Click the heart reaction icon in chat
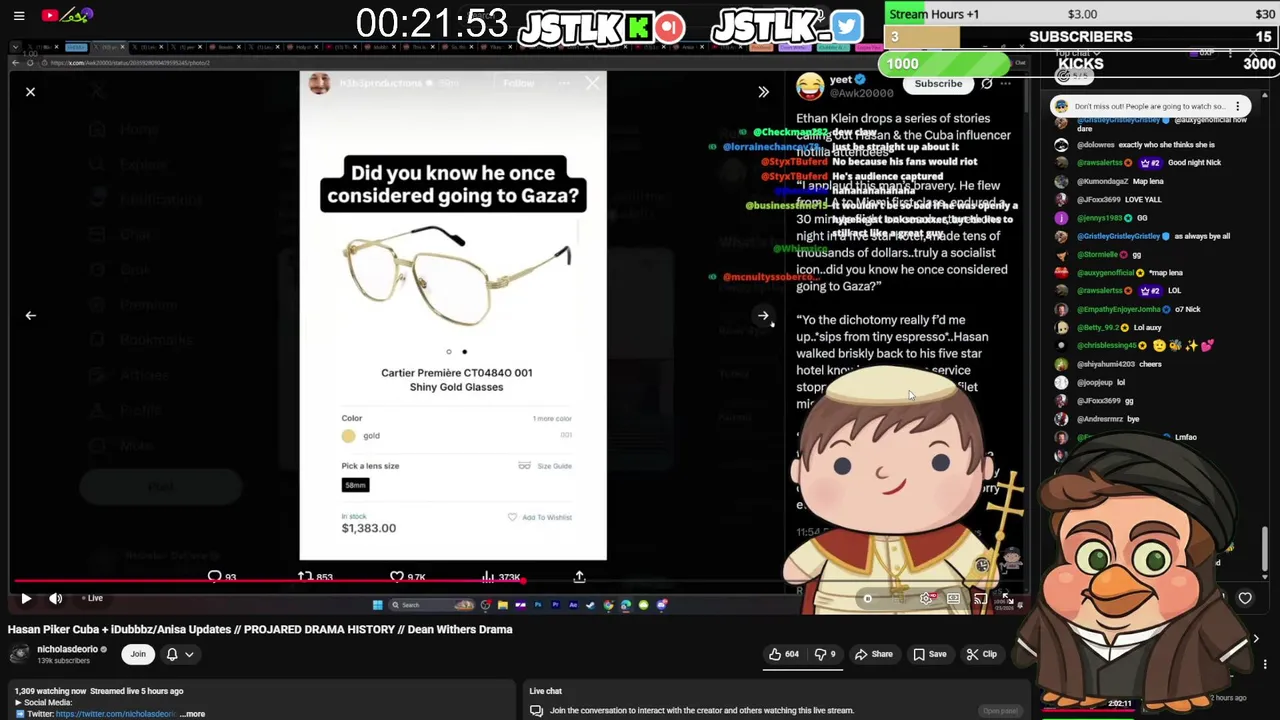Viewport: 1280px width, 720px height. (x=1245, y=598)
